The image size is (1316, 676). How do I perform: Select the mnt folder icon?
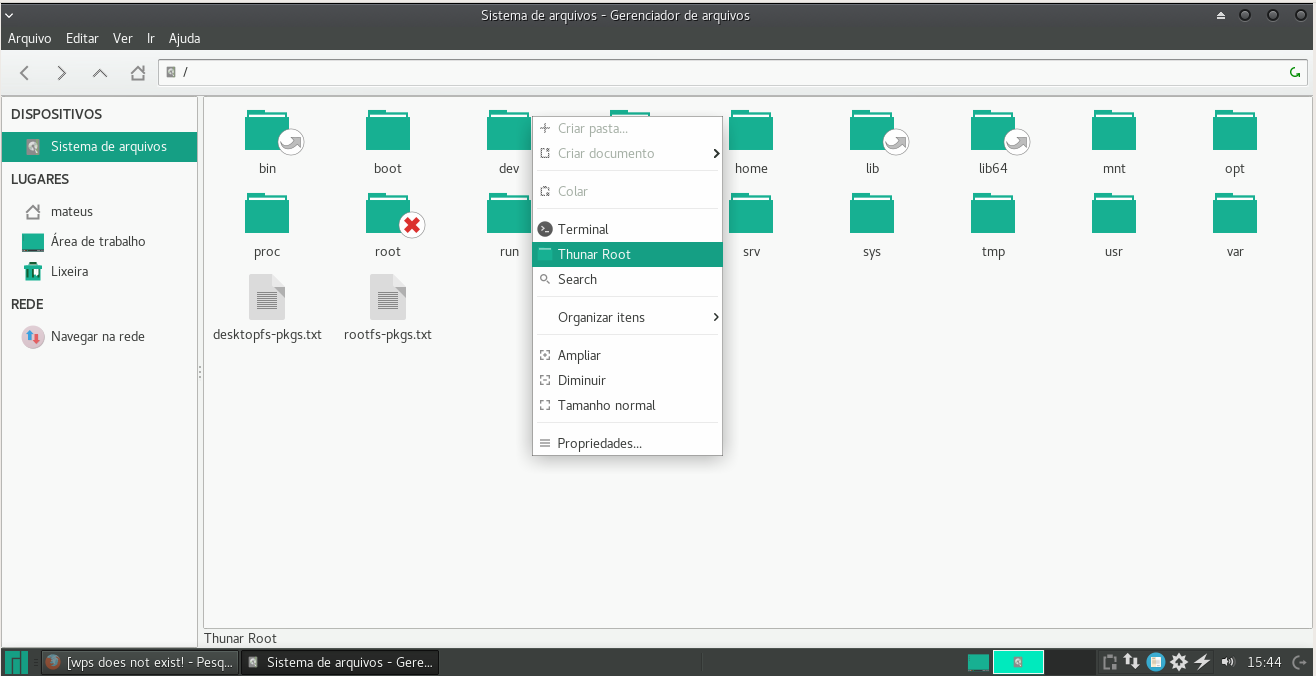coord(1114,131)
